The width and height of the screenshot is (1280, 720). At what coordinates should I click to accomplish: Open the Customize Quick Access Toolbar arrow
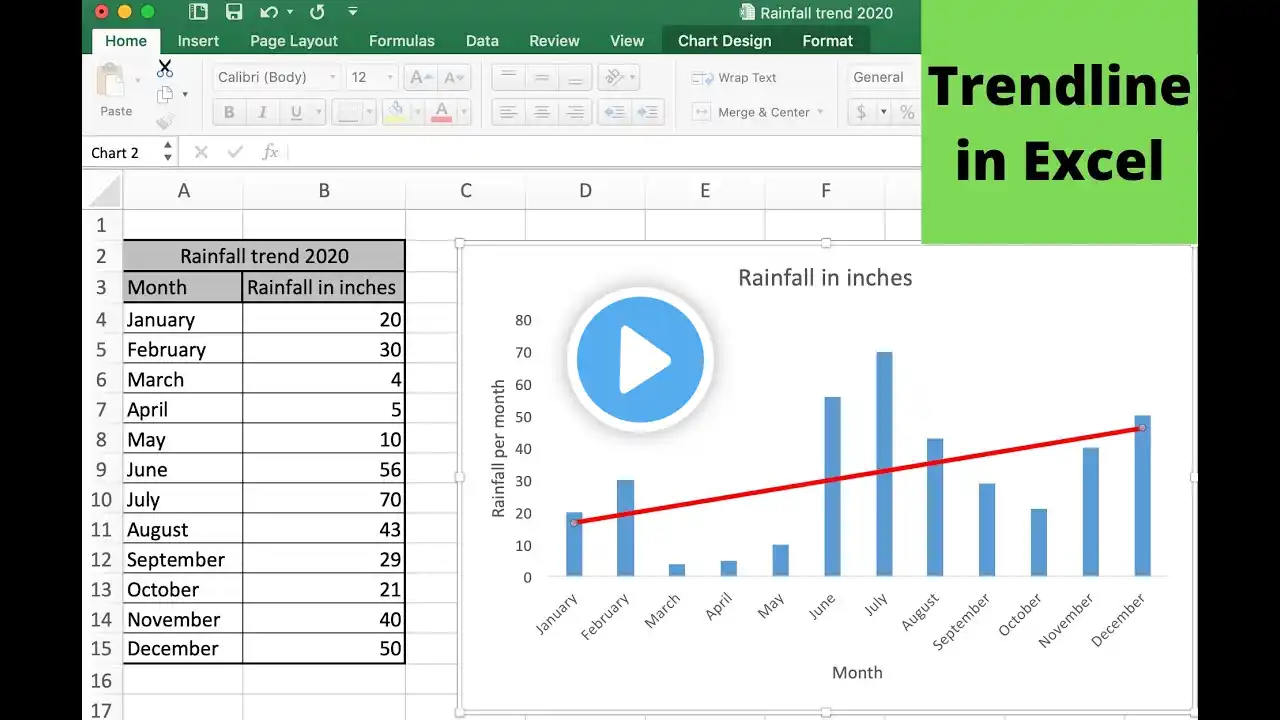point(352,12)
